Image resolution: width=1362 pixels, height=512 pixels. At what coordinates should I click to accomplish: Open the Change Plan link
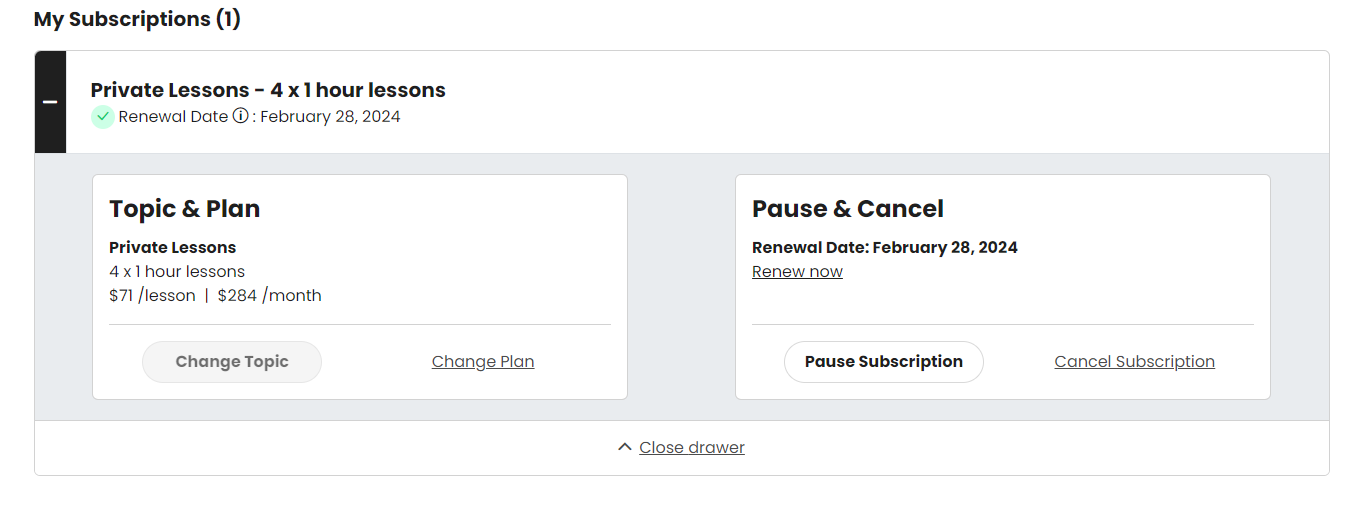tap(483, 362)
